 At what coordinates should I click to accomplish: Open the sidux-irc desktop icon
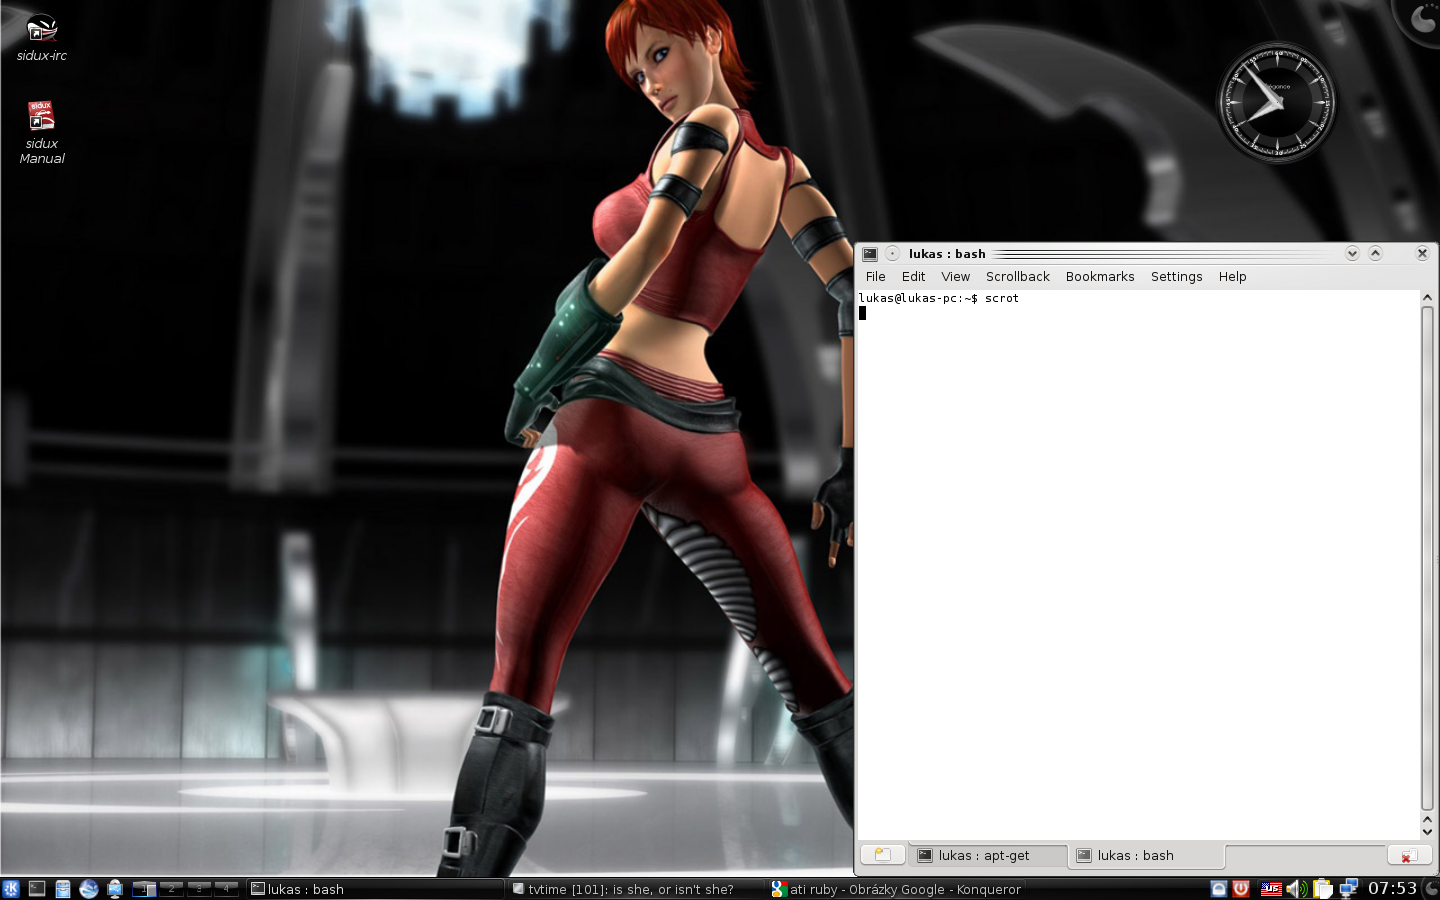pos(41,38)
